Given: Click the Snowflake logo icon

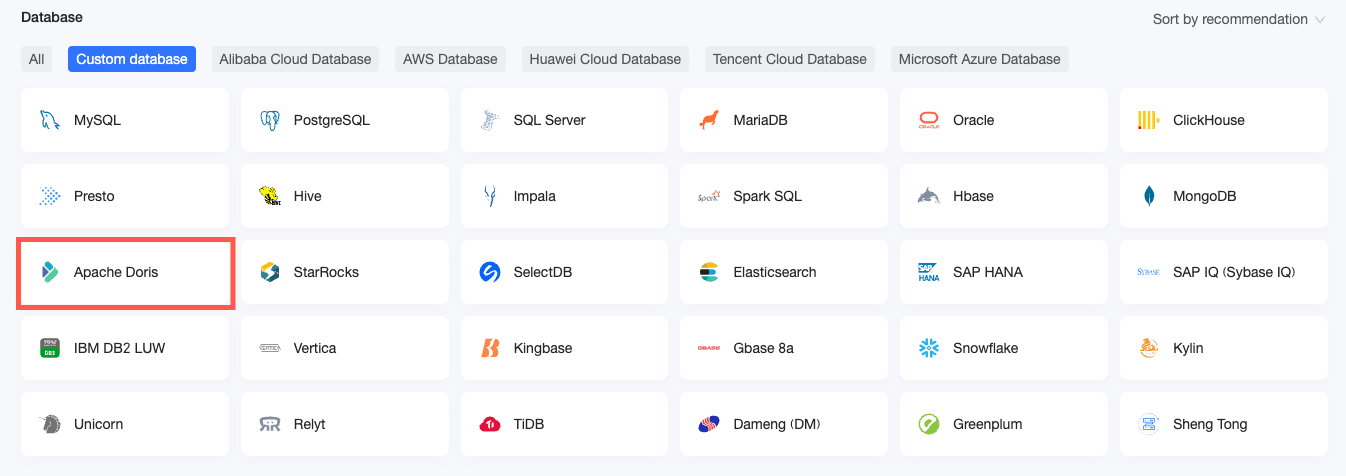Looking at the screenshot, I should (x=929, y=348).
